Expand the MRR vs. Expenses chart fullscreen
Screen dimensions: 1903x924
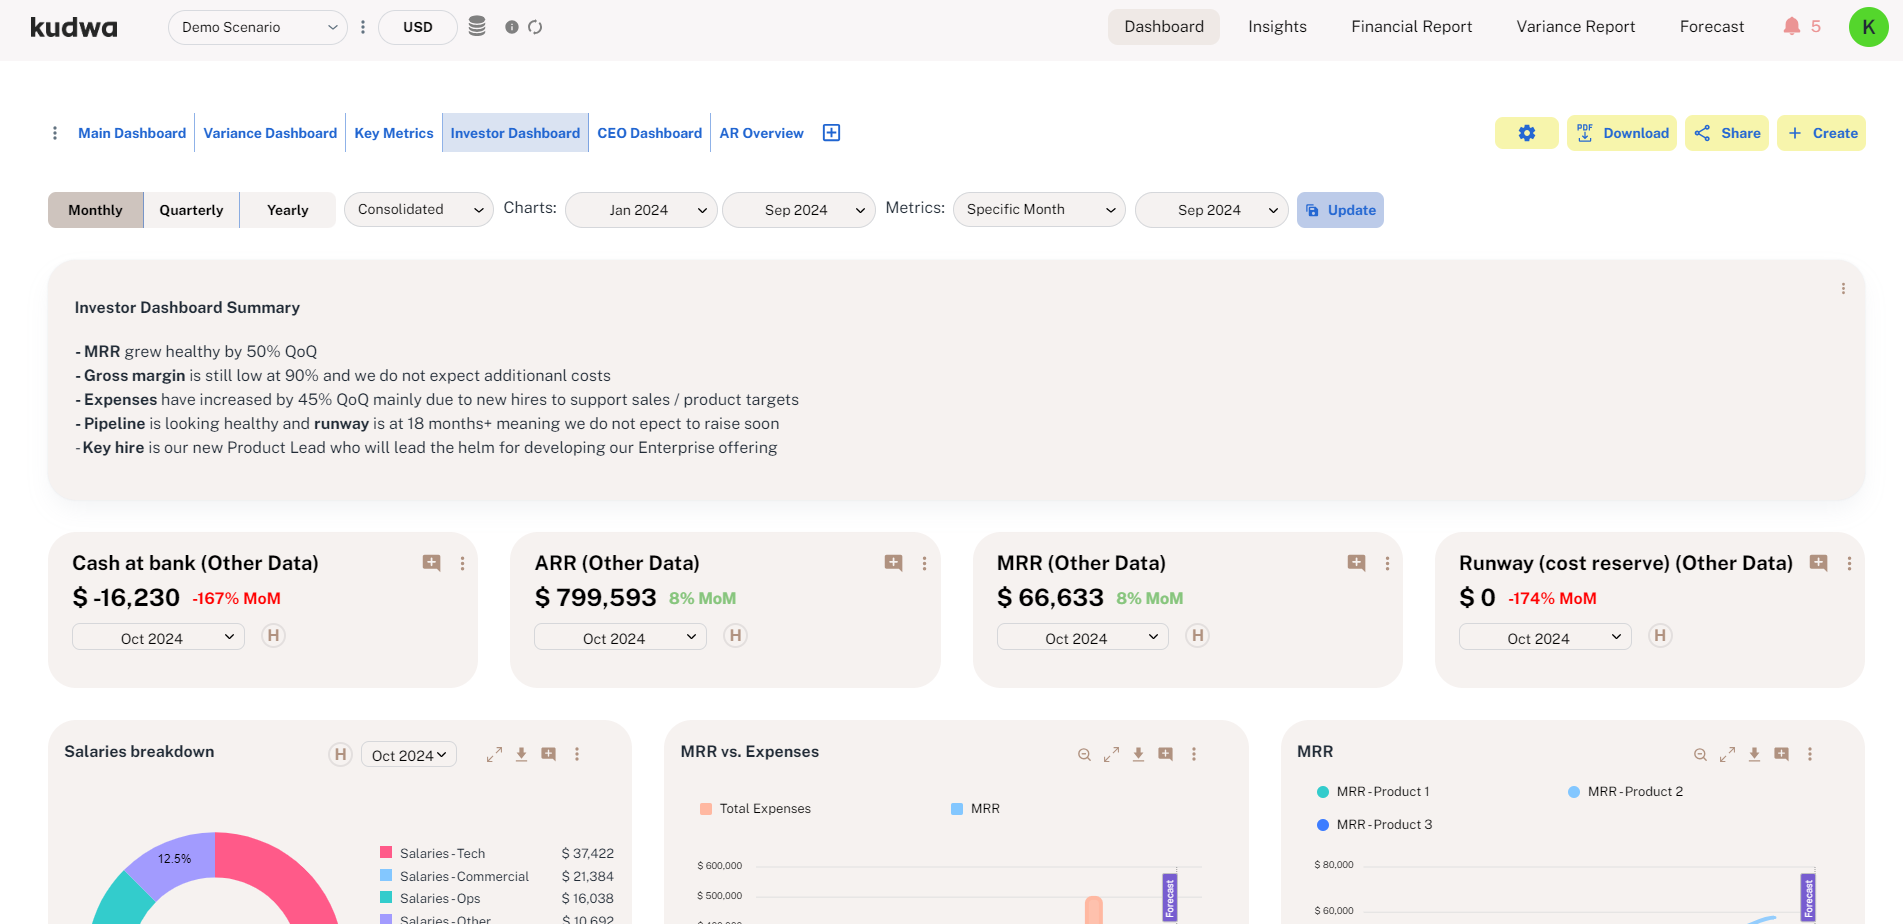(1111, 754)
